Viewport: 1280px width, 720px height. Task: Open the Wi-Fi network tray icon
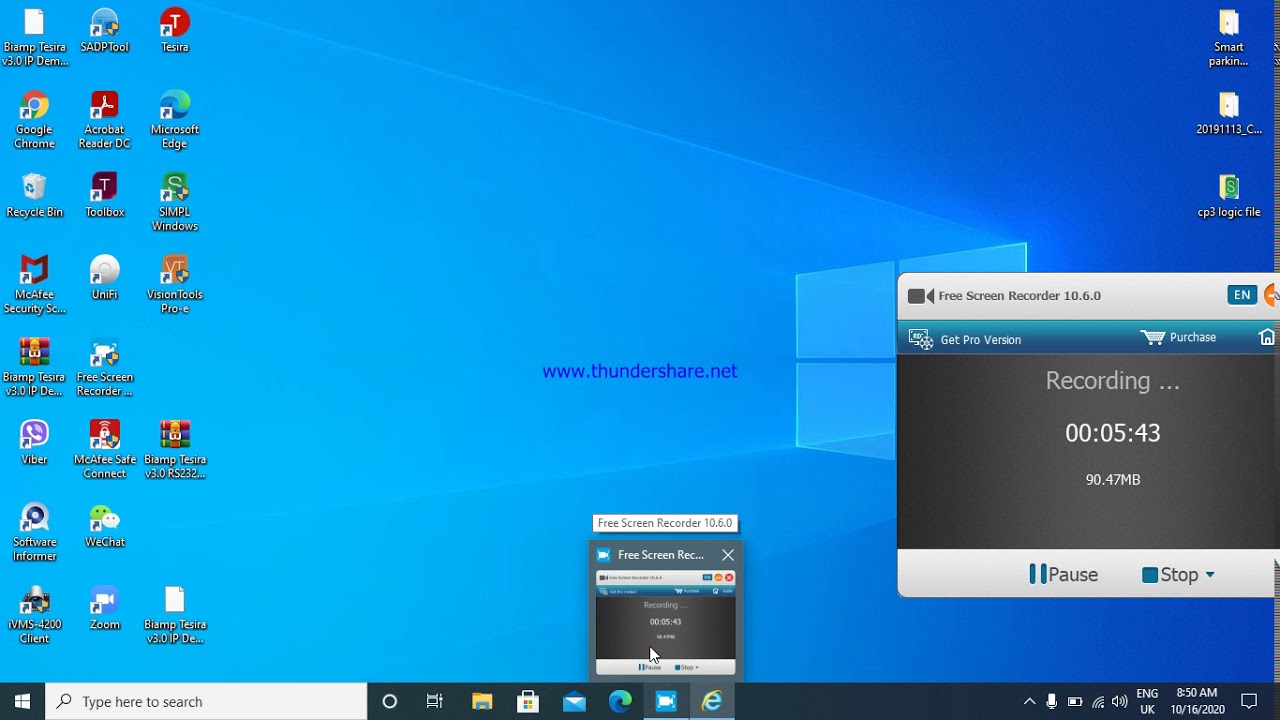coord(1098,701)
